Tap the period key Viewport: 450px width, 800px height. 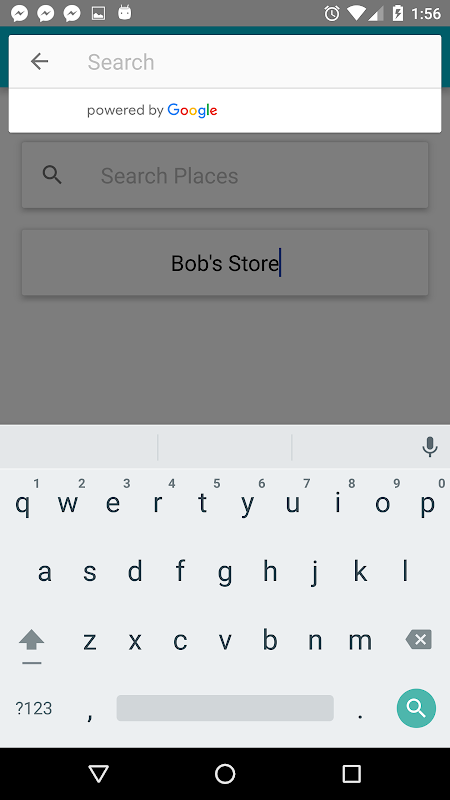click(x=360, y=708)
